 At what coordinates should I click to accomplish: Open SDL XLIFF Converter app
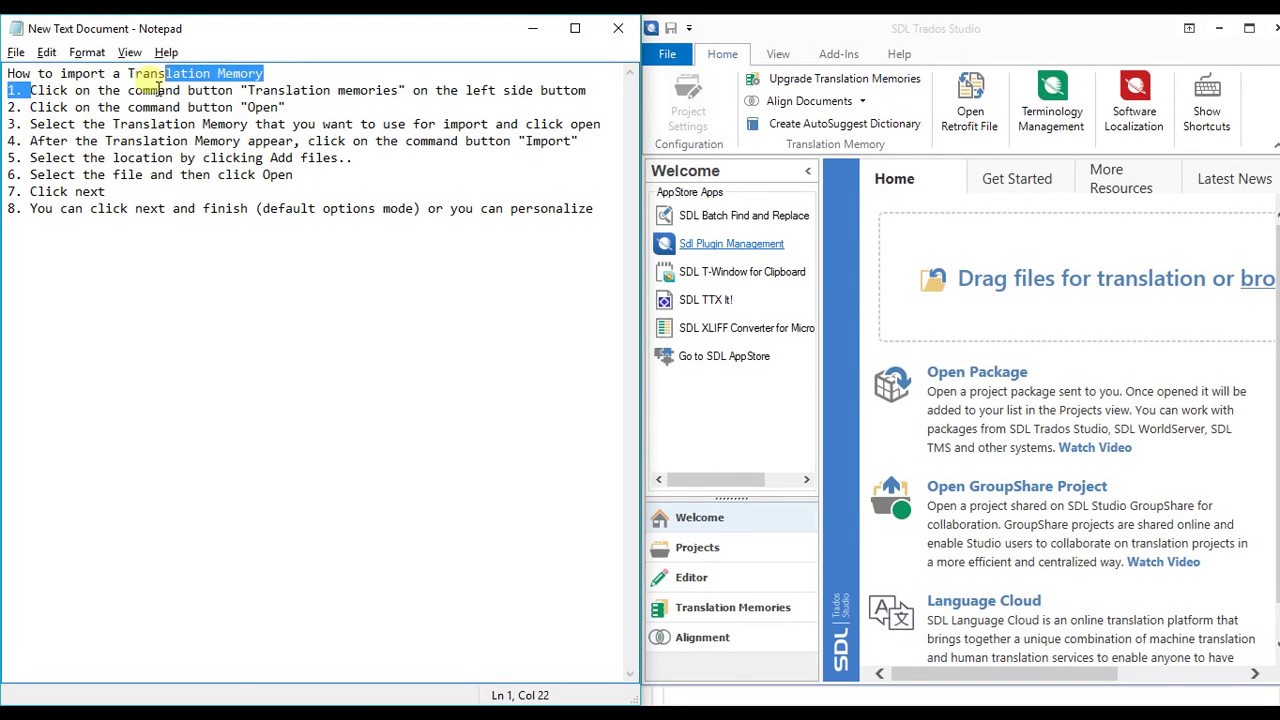coord(735,327)
